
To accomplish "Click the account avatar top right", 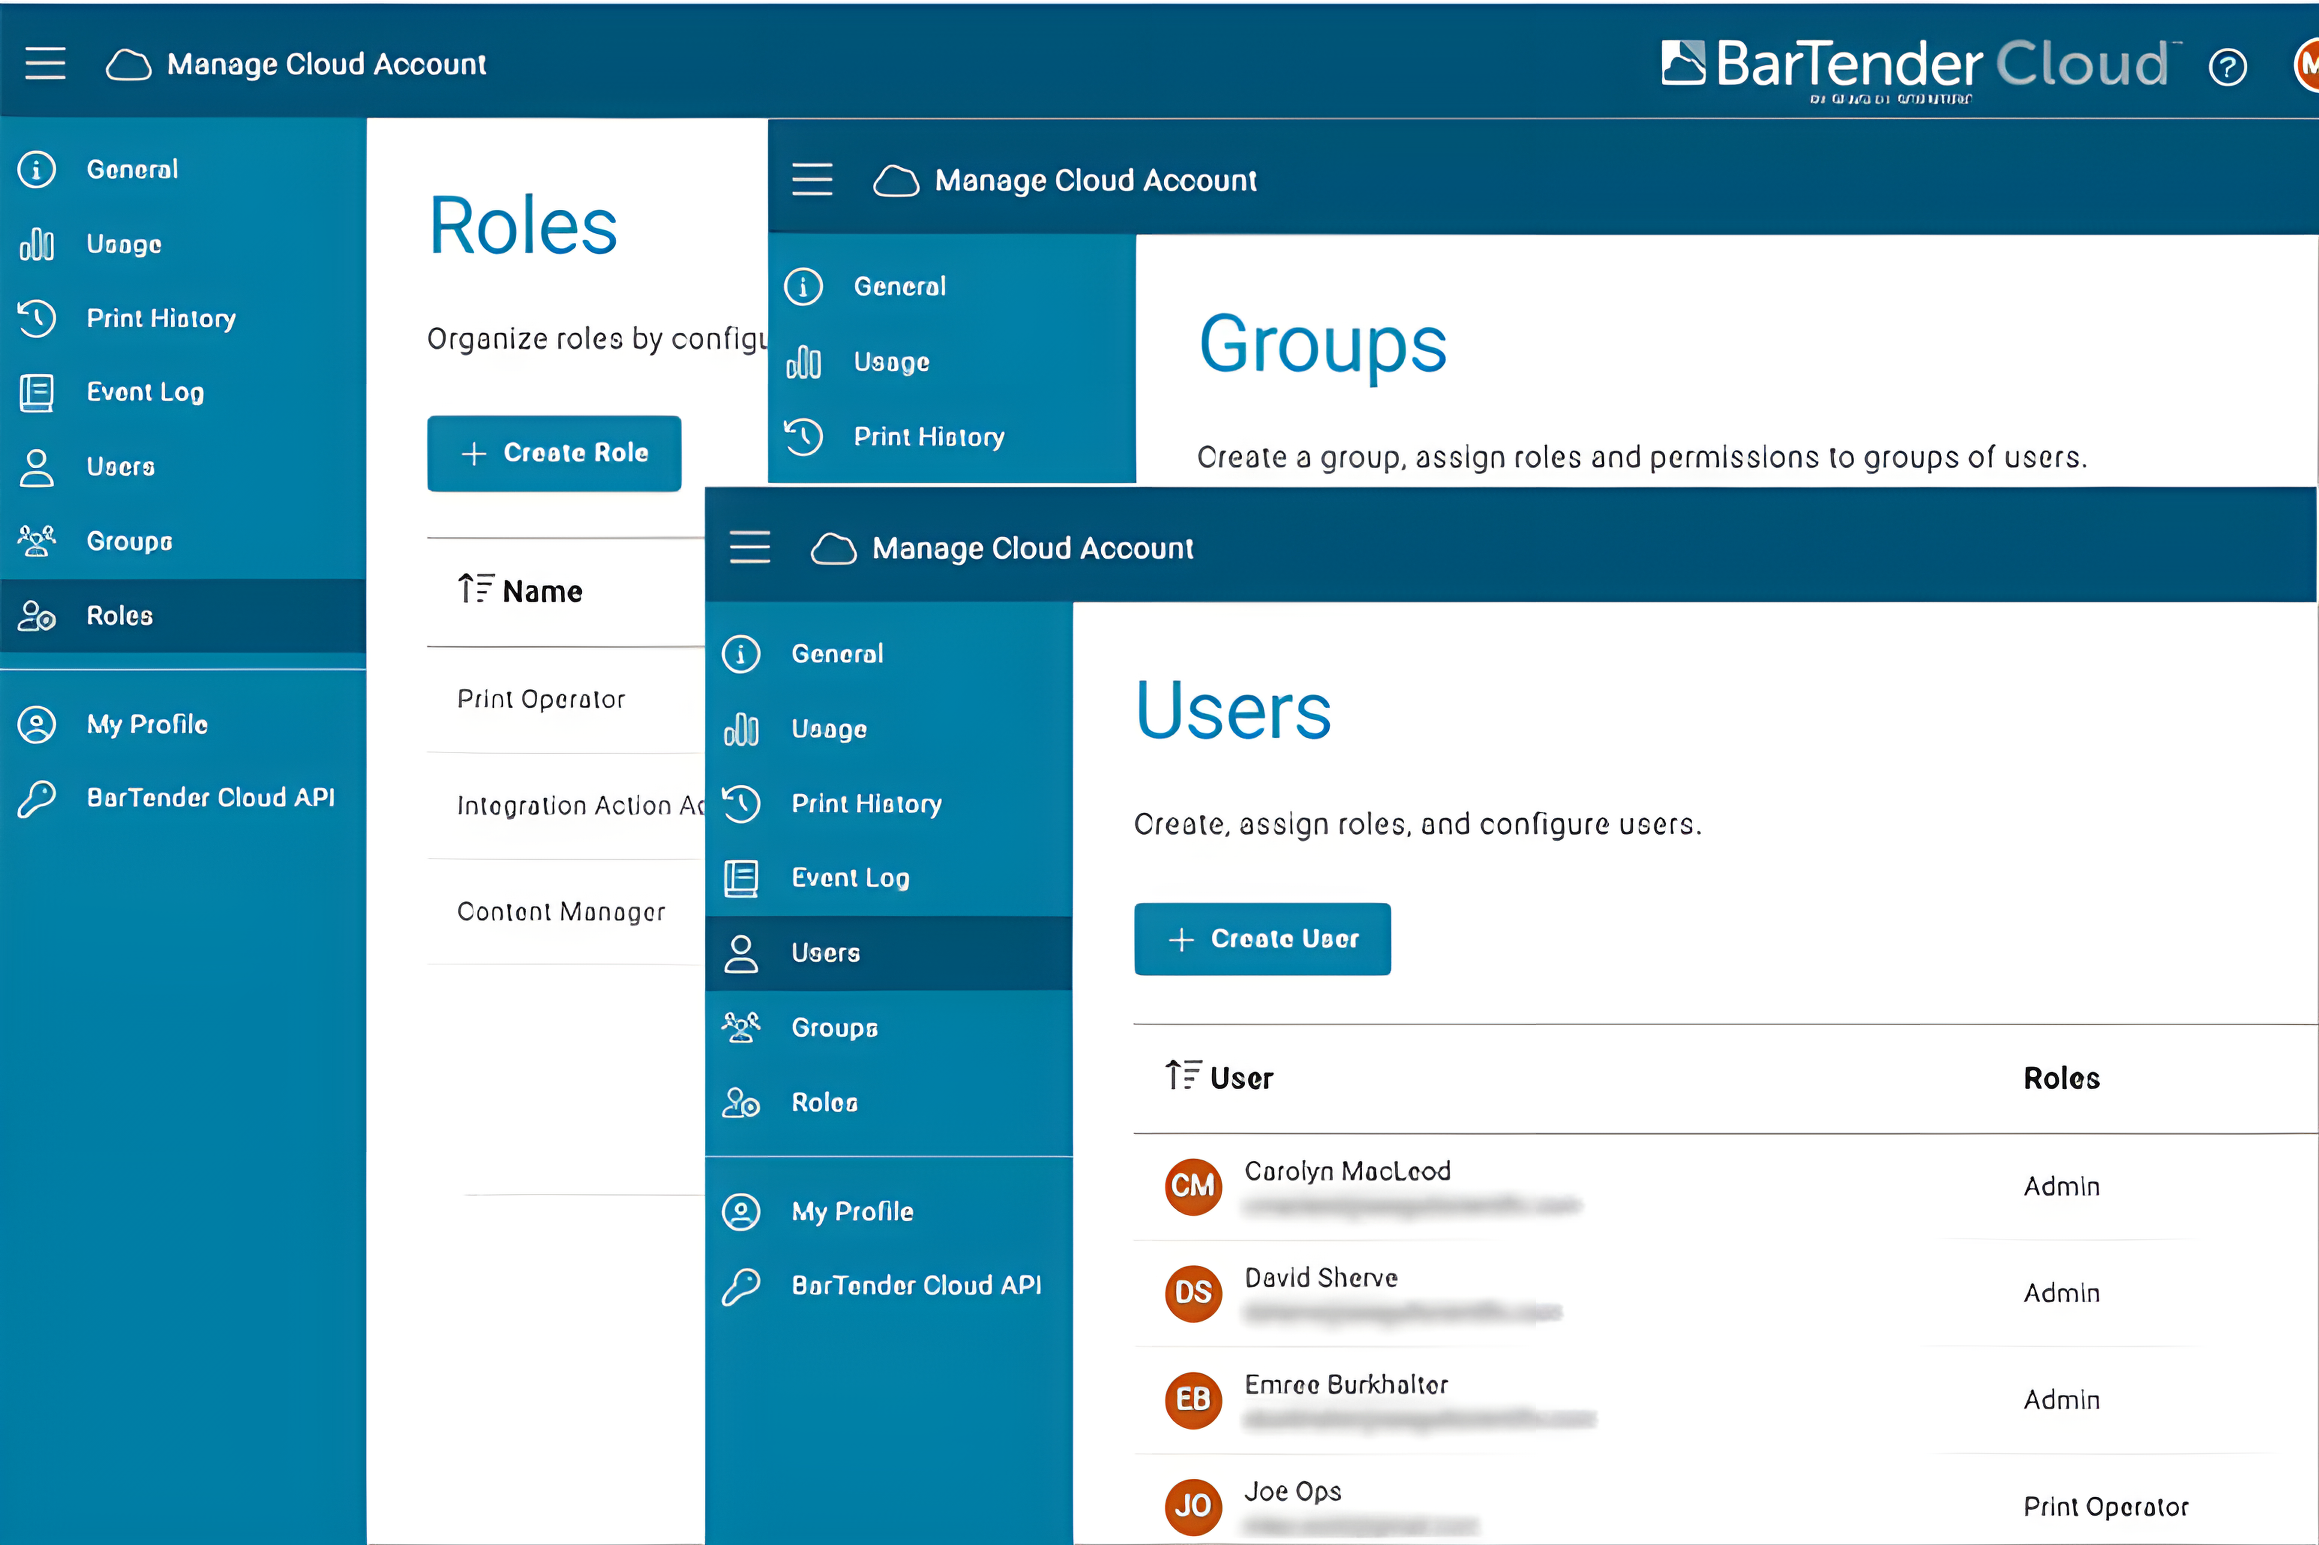I will pyautogui.click(x=2308, y=66).
